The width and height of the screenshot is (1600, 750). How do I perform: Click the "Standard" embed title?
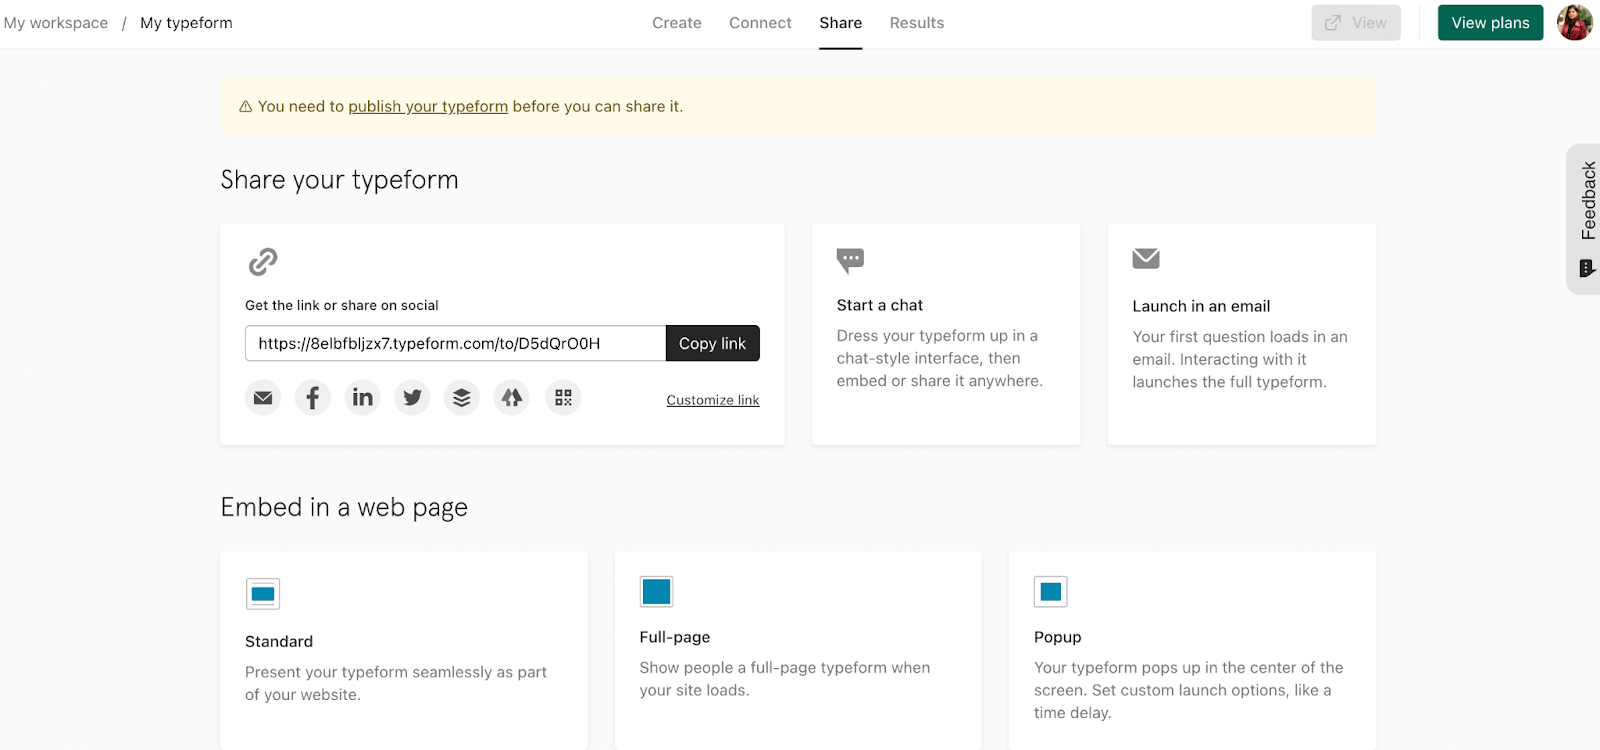279,641
